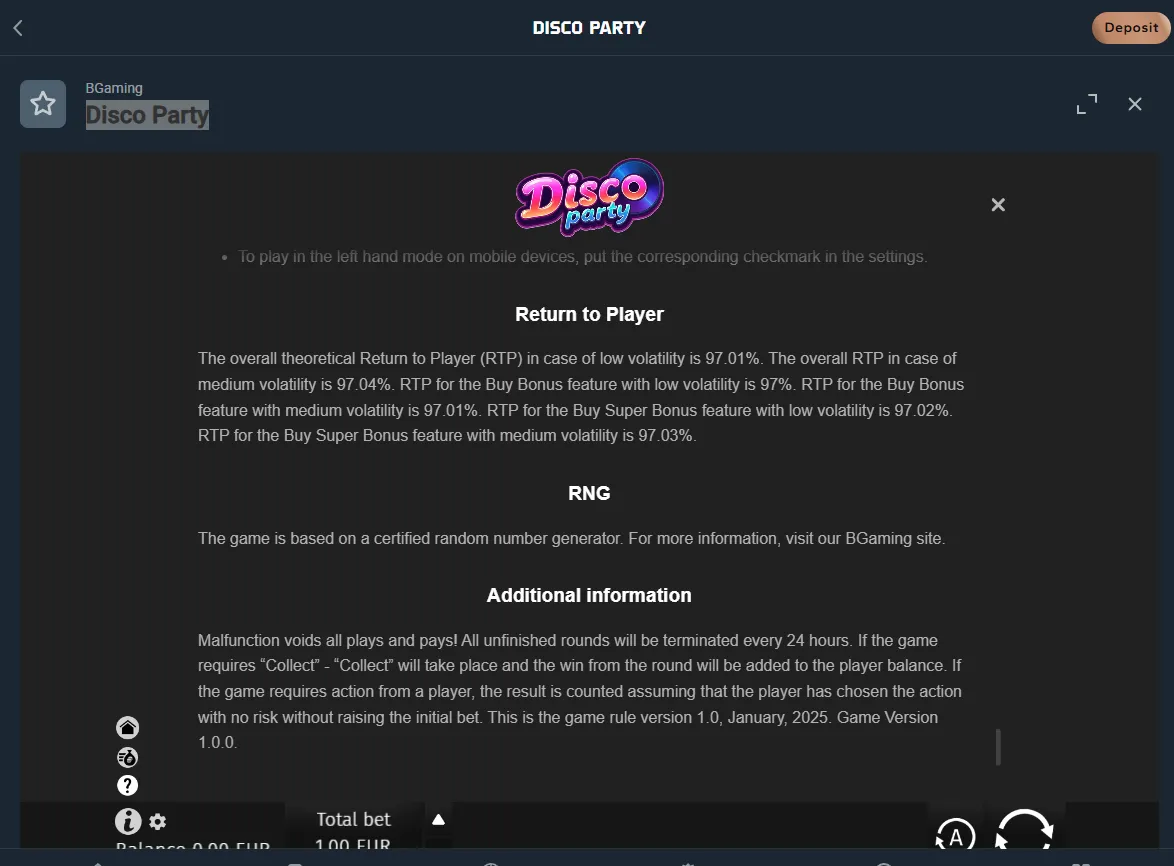Click the 'Return to Player' heading
The height and width of the screenshot is (866, 1174).
point(589,314)
